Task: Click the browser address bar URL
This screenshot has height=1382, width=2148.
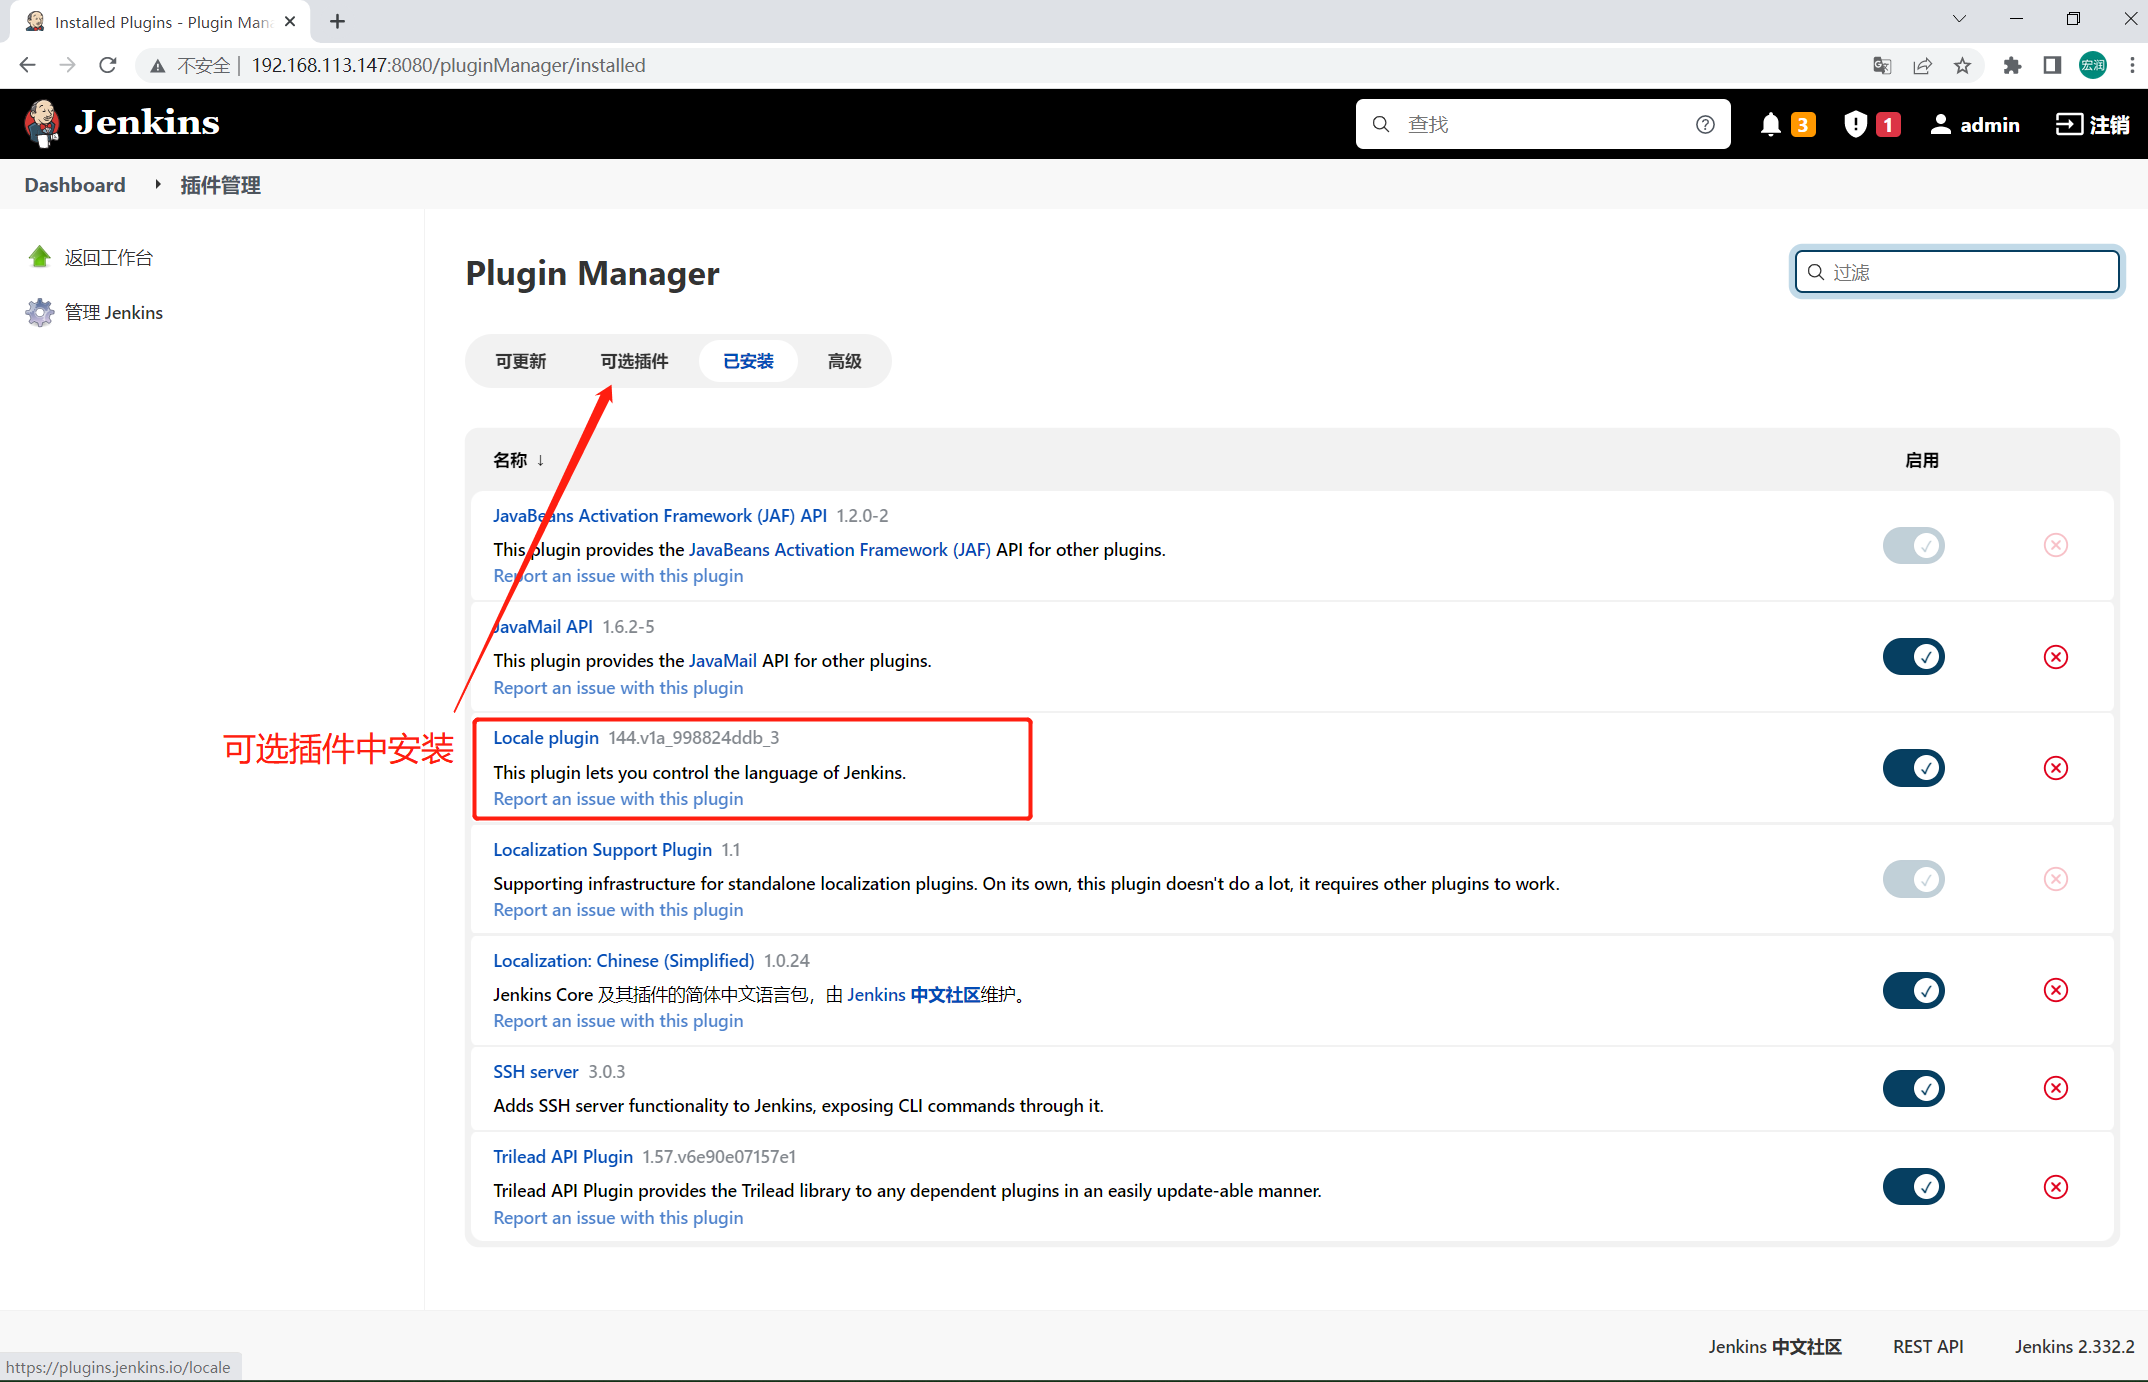Action: tap(448, 65)
